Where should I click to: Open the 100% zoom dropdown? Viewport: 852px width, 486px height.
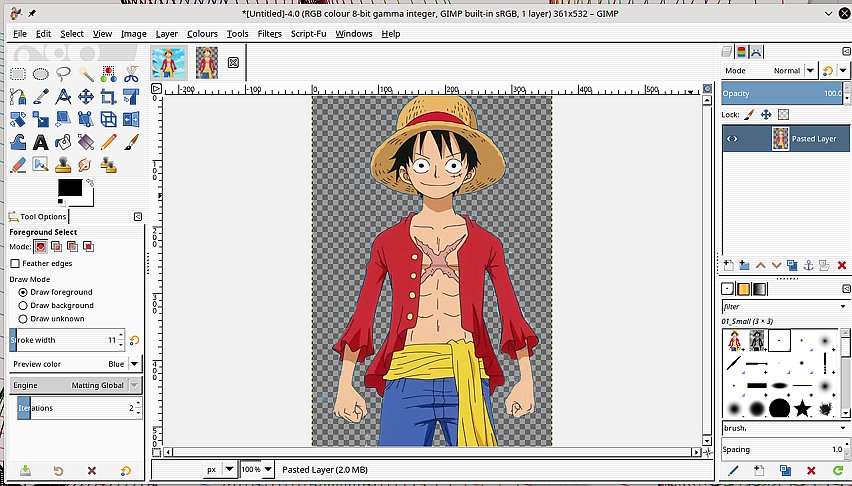point(268,469)
